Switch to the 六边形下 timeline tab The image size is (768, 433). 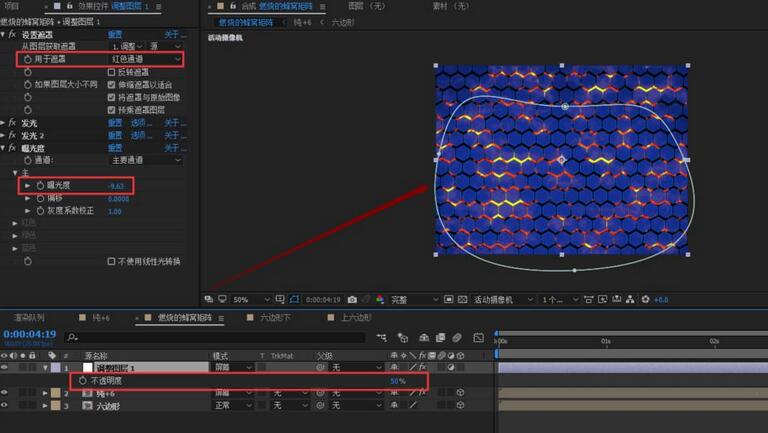click(276, 317)
